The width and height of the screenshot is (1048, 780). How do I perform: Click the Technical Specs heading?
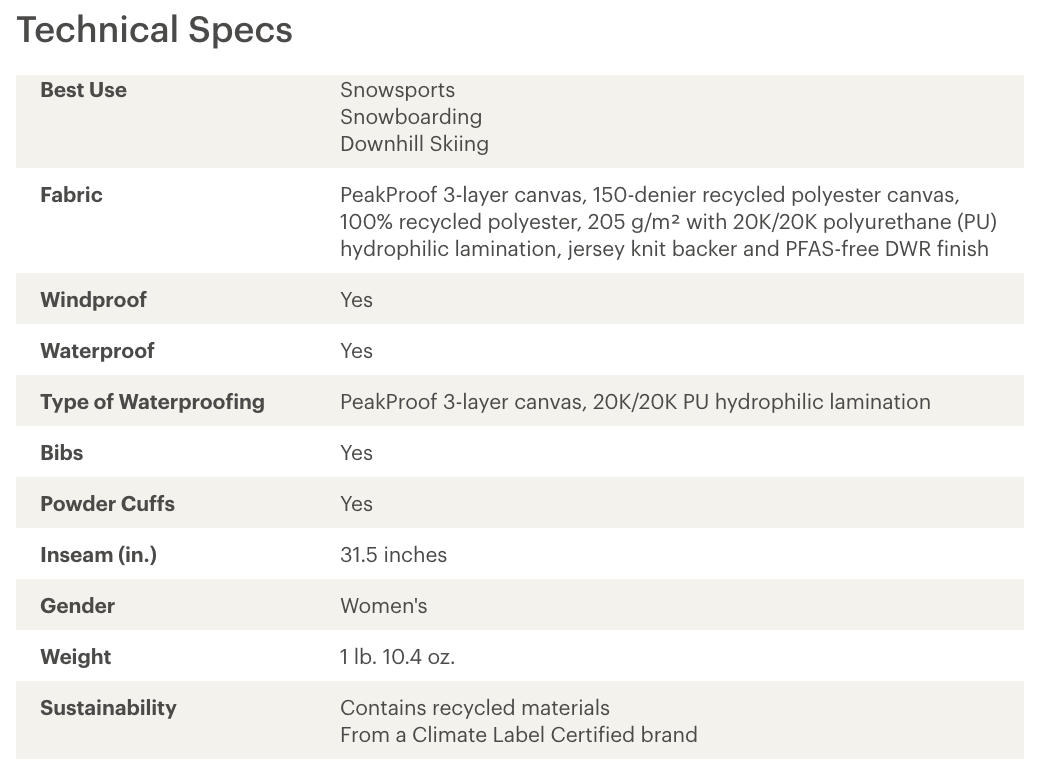154,30
